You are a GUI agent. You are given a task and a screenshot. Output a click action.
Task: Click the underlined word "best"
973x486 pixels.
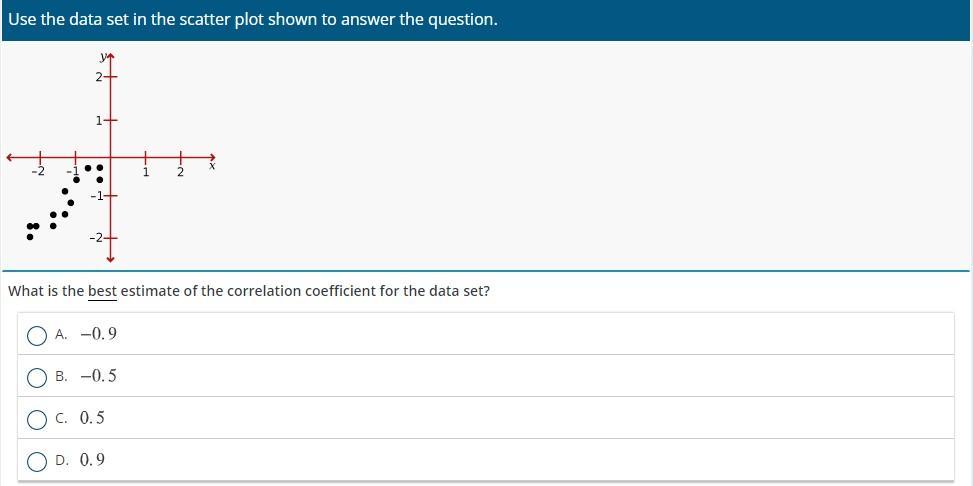[102, 292]
